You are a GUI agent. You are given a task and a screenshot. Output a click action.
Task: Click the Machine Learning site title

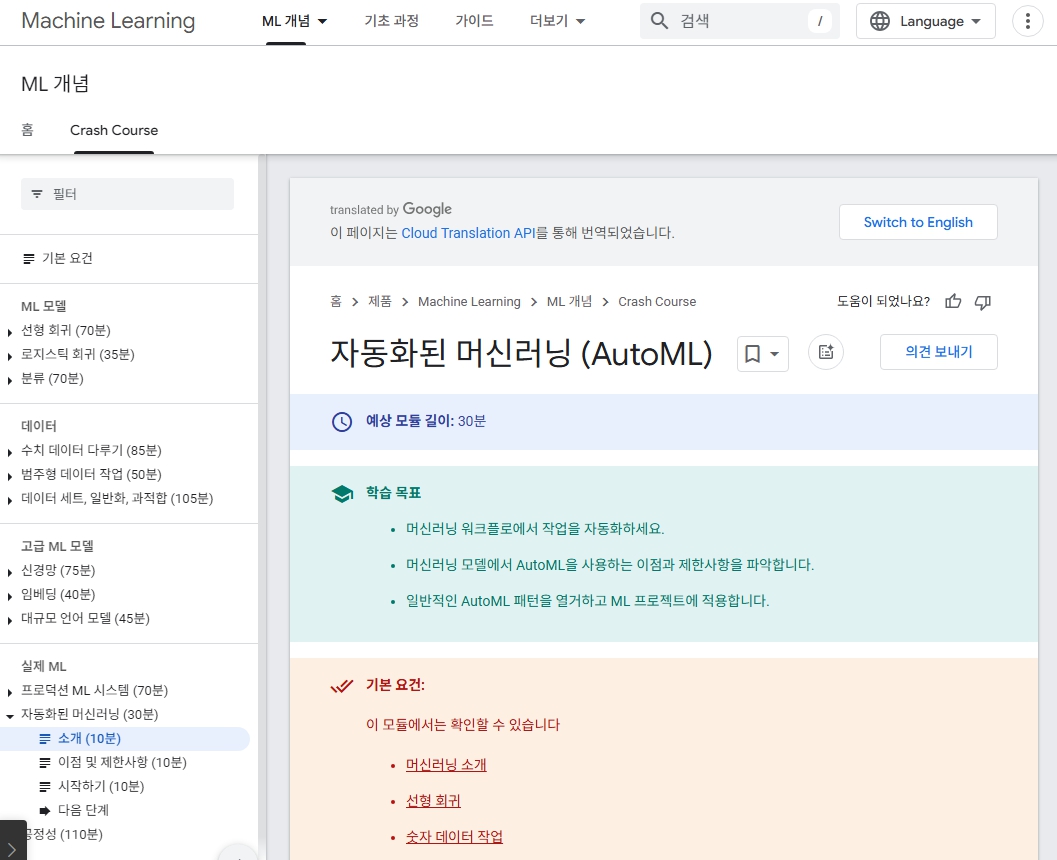(109, 21)
